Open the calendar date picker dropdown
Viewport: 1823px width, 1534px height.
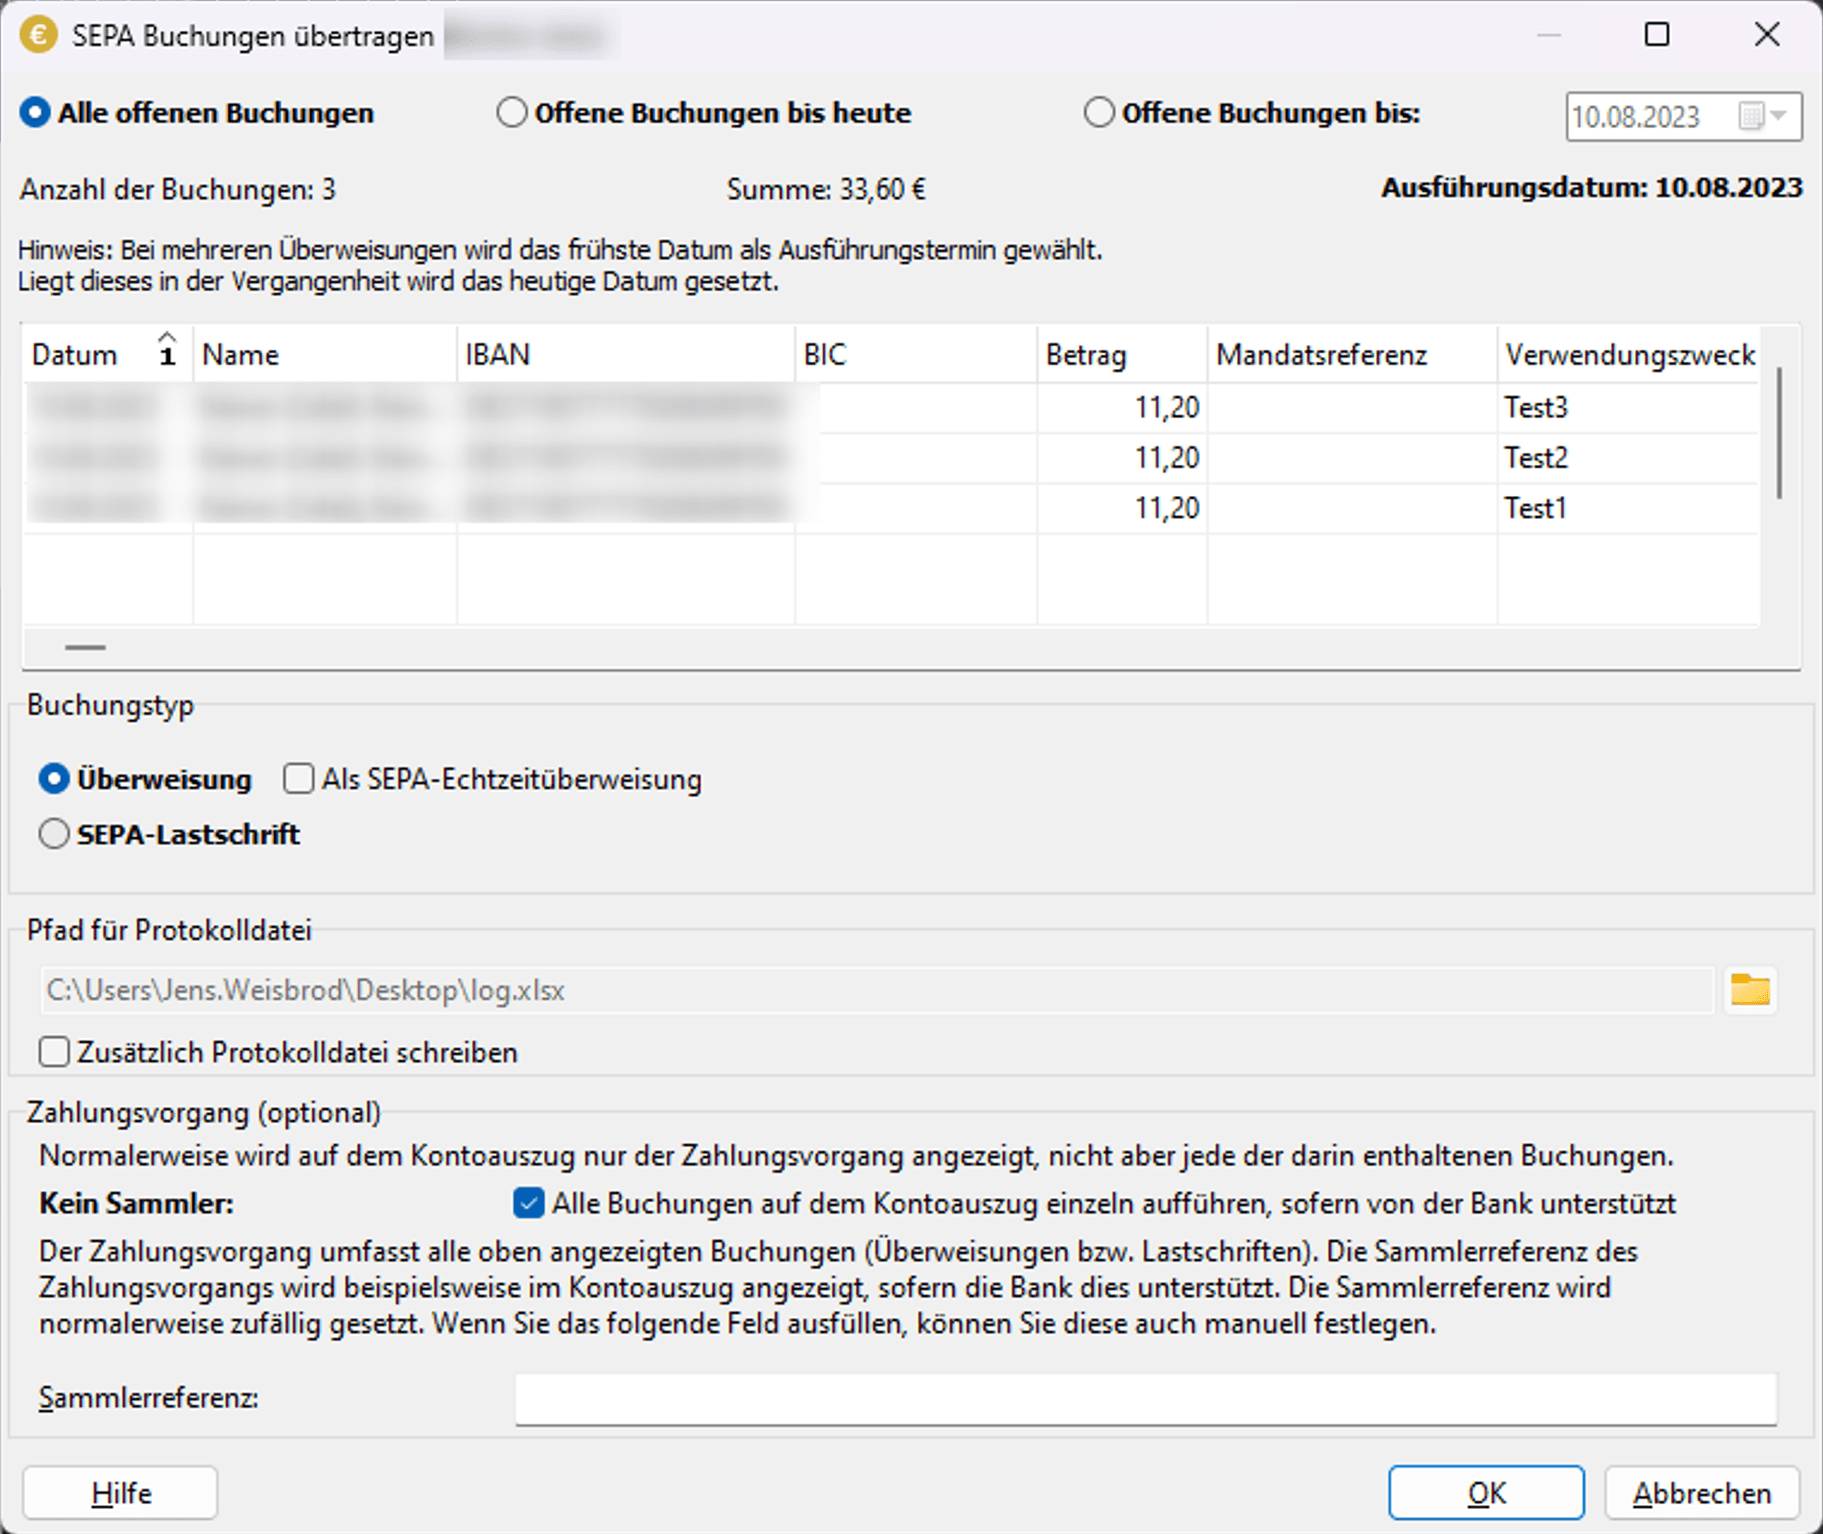1778,117
